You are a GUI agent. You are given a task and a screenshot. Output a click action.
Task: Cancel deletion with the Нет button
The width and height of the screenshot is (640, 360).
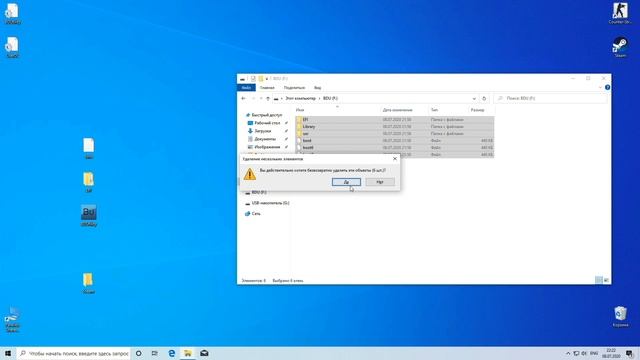pyautogui.click(x=380, y=182)
